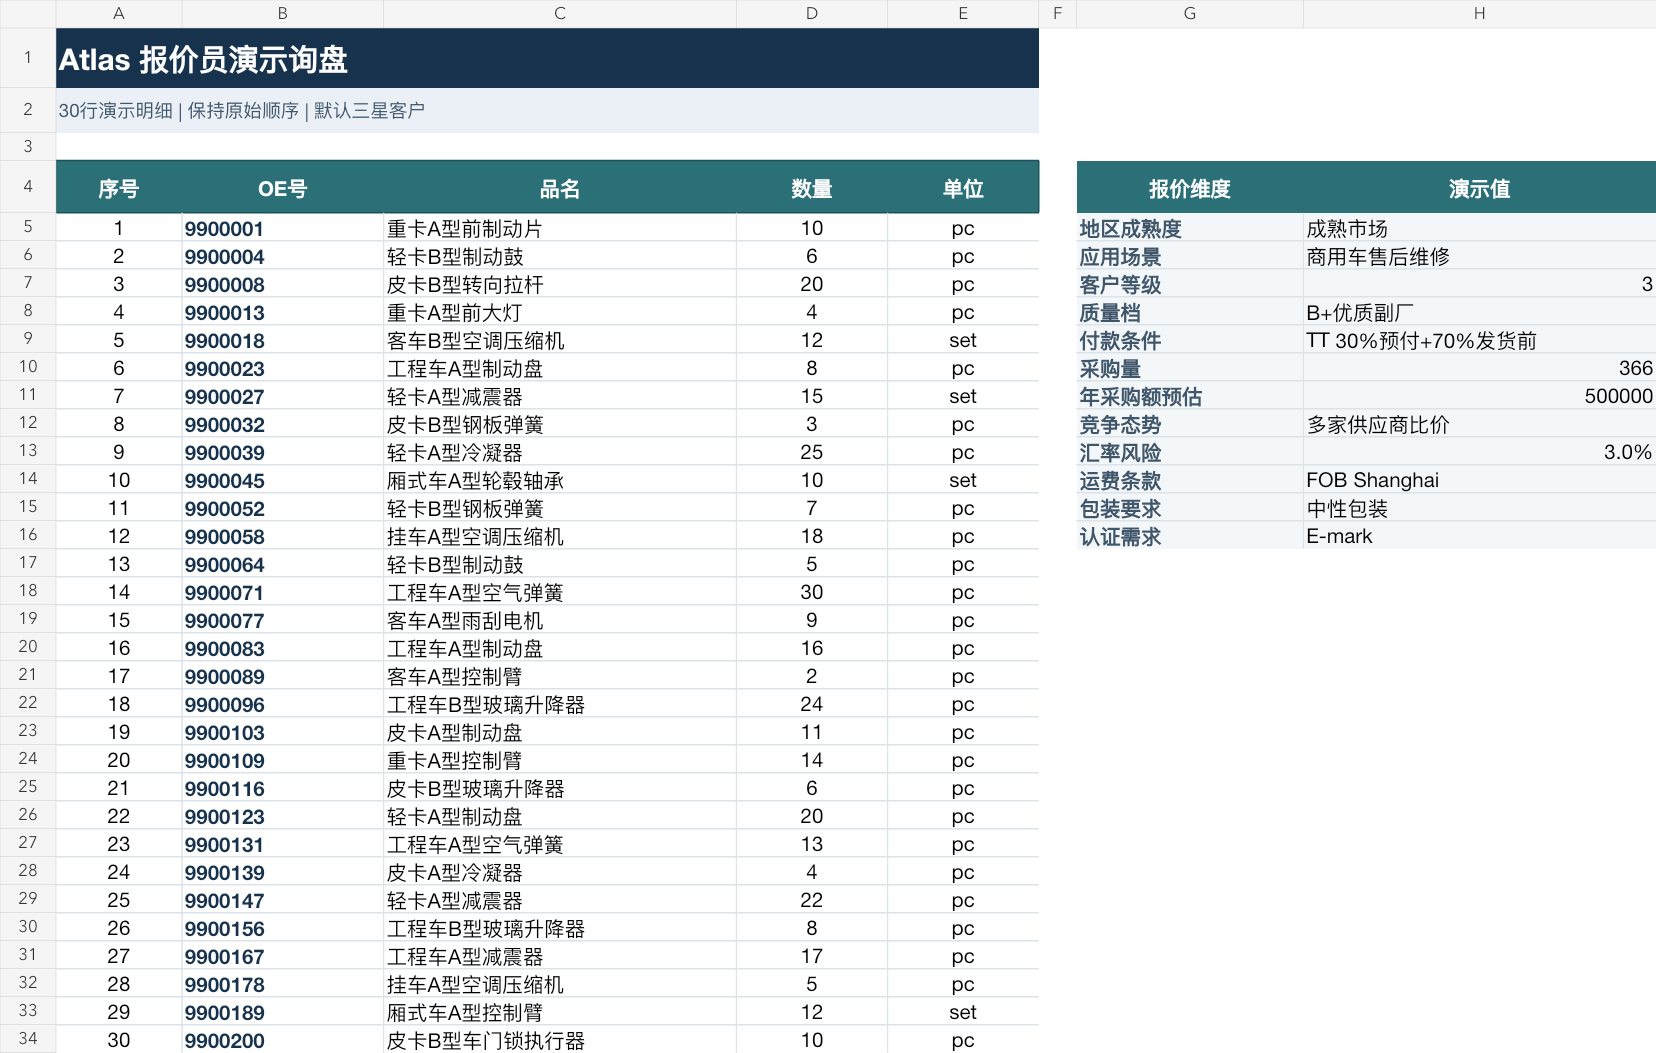1656x1053 pixels.
Task: Select serial number cell 15
Action: [x=119, y=620]
